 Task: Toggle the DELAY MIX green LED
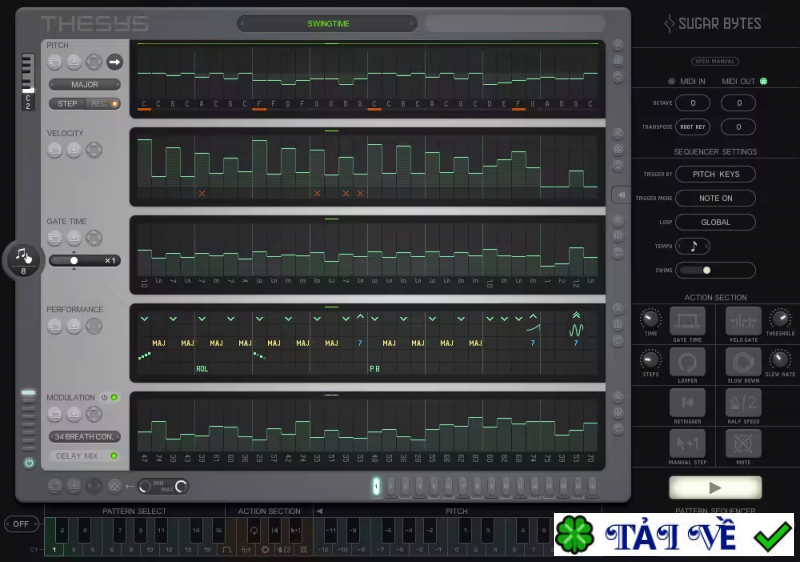114,456
